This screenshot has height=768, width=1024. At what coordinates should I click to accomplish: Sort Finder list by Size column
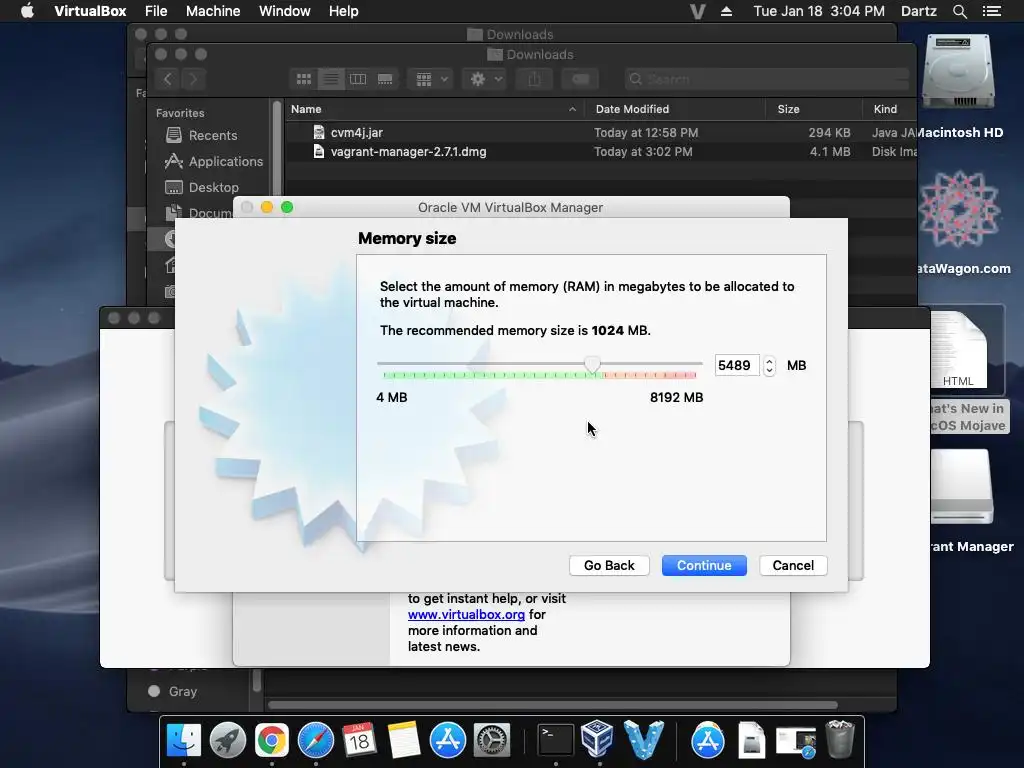(814, 109)
